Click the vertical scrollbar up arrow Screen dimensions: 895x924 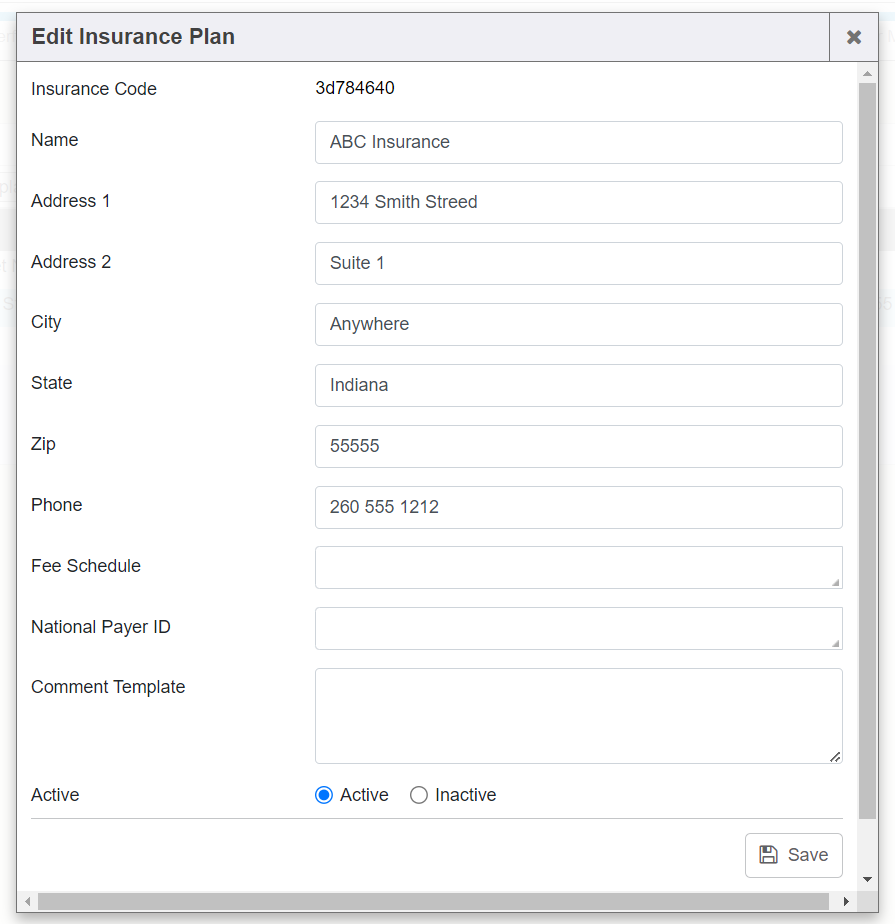867,74
